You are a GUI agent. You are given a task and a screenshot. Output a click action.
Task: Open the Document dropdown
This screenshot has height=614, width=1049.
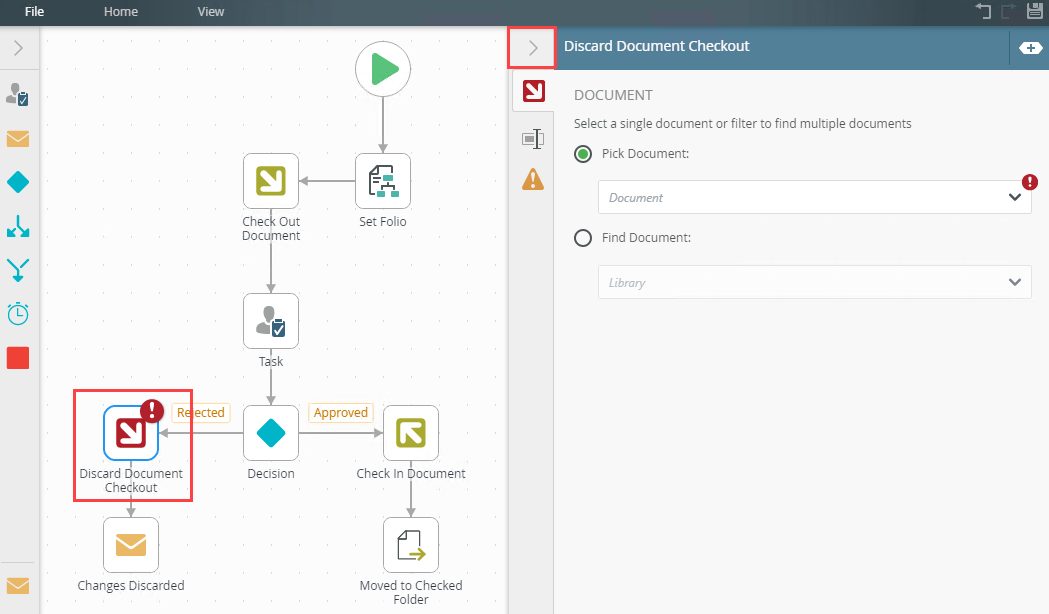(x=814, y=197)
